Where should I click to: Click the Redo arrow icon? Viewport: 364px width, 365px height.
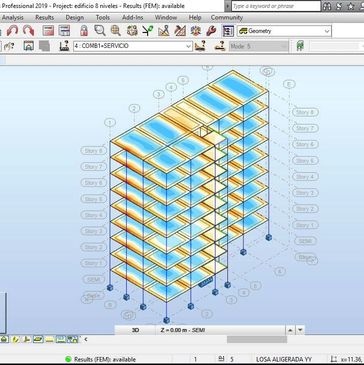(x=29, y=31)
